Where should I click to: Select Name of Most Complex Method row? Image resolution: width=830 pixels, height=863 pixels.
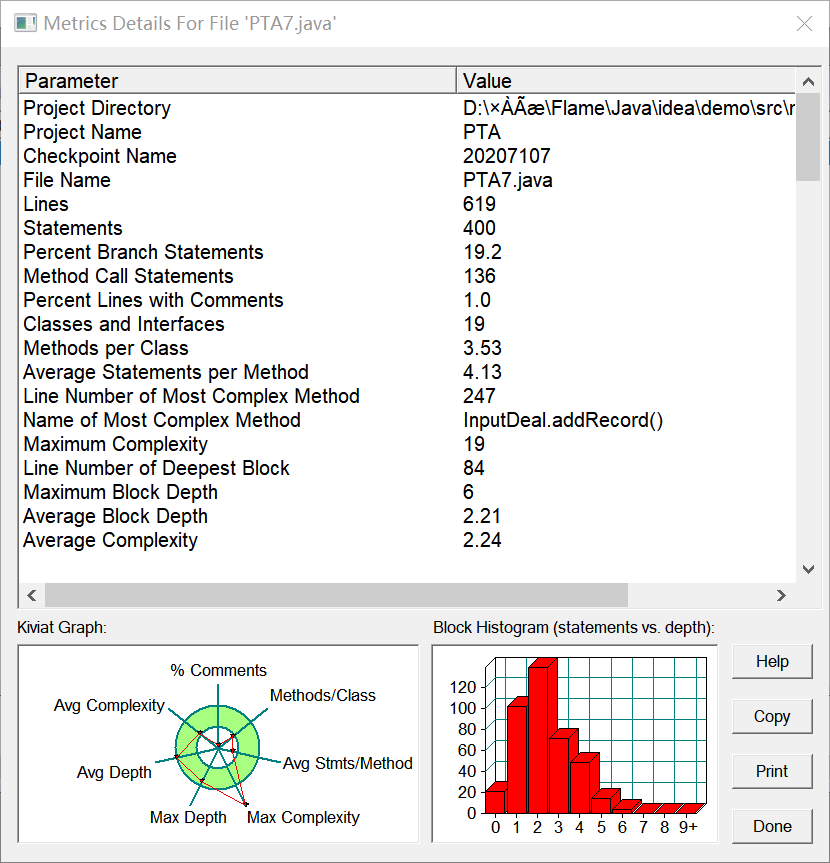point(407,420)
